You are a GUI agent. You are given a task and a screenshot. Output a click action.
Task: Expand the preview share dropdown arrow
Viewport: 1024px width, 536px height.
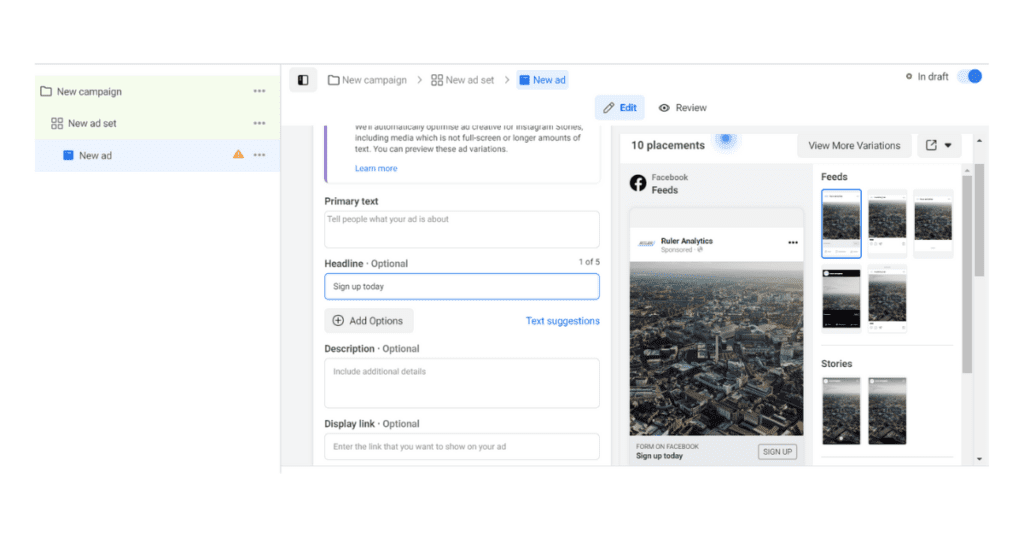[948, 146]
